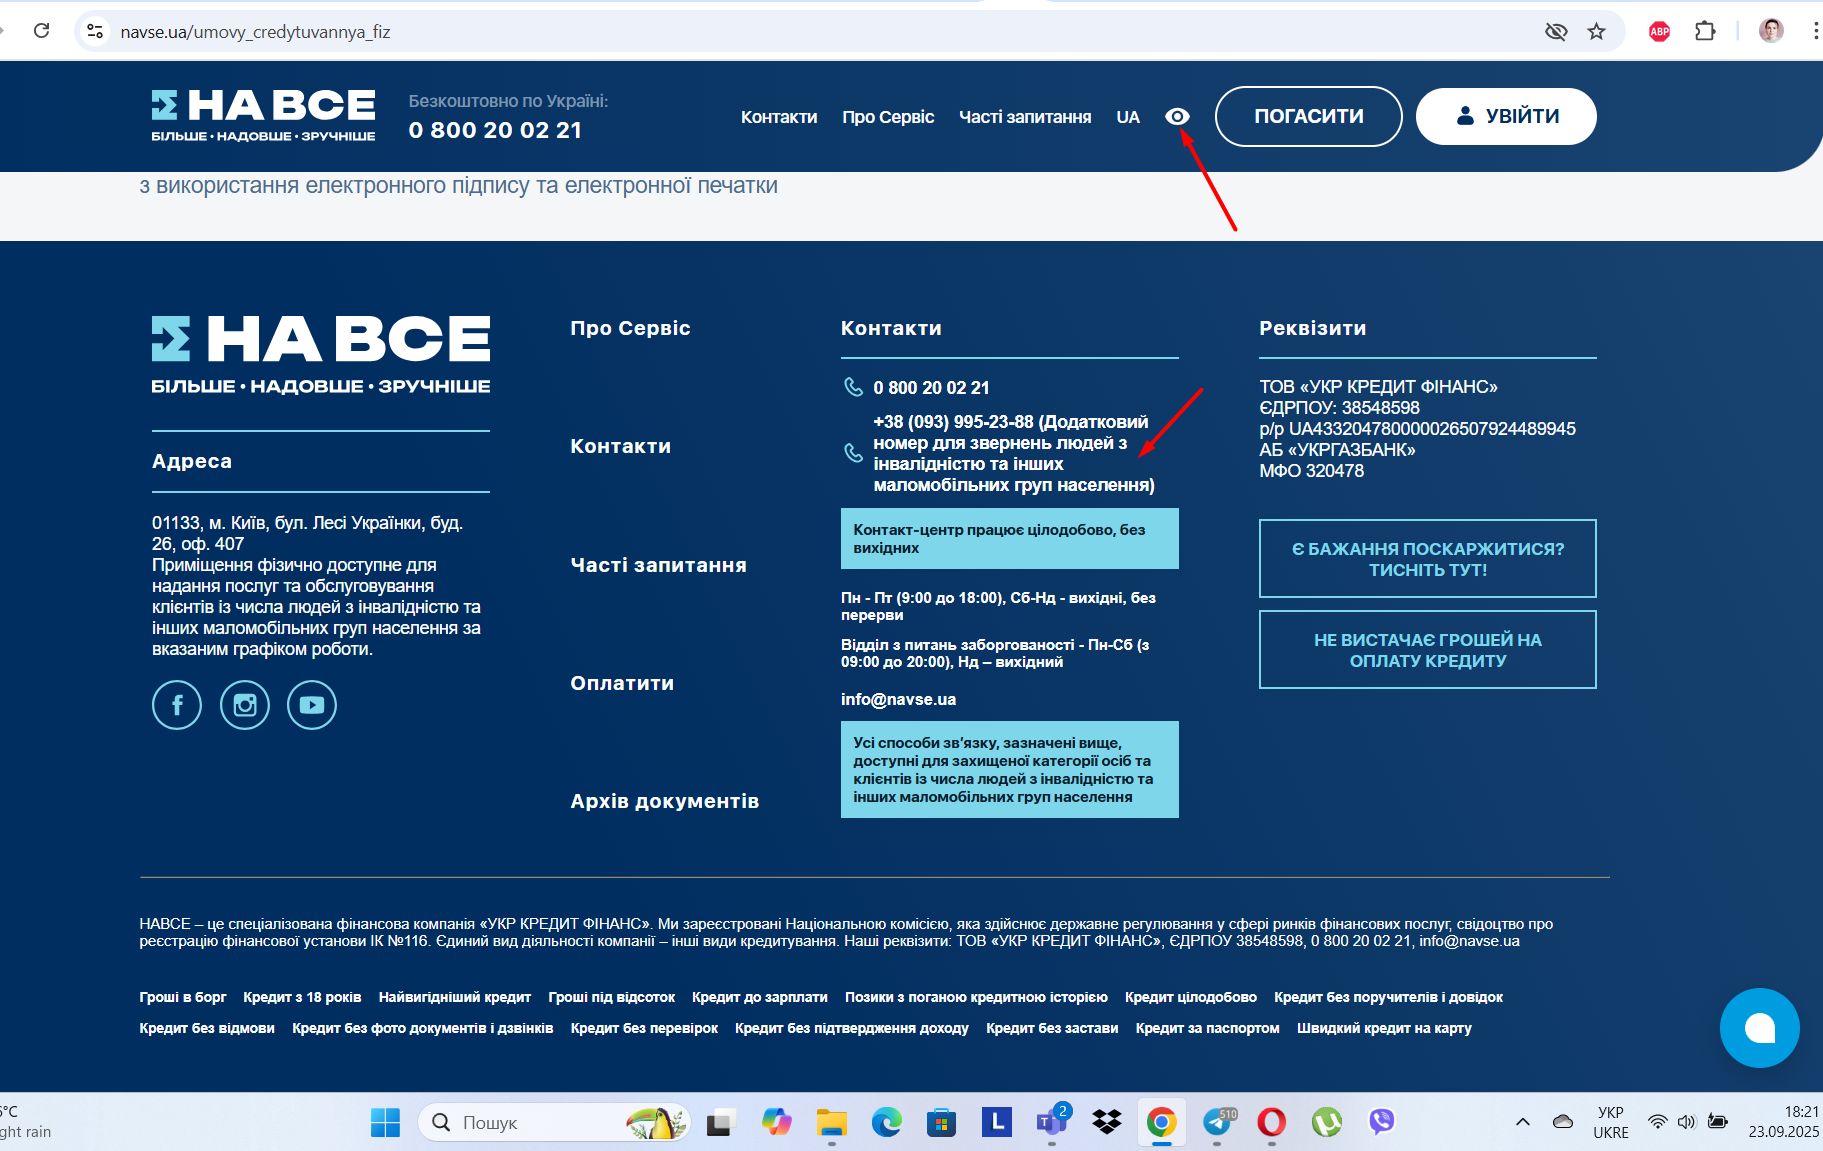This screenshot has width=1823, height=1151.
Task: Open uTorrent from taskbar
Action: (1326, 1122)
